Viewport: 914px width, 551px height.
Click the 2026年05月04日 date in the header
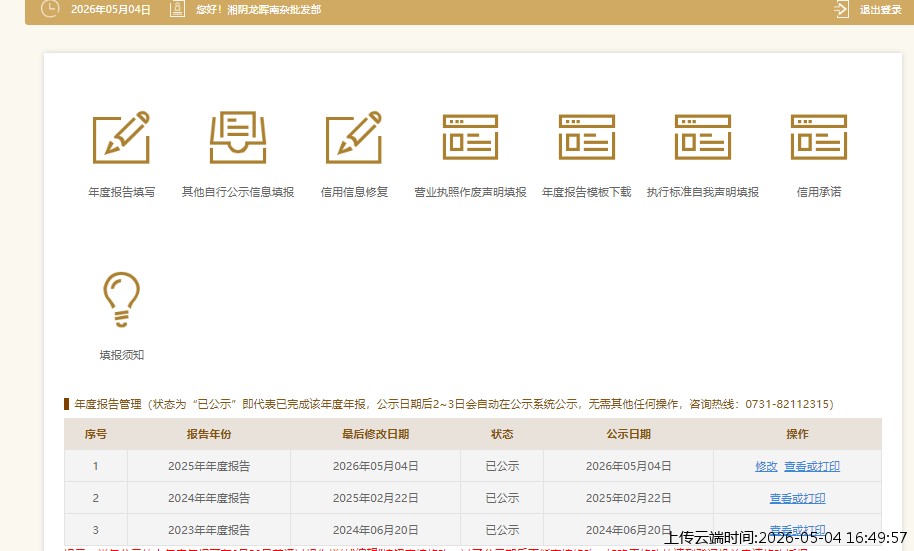coord(111,9)
